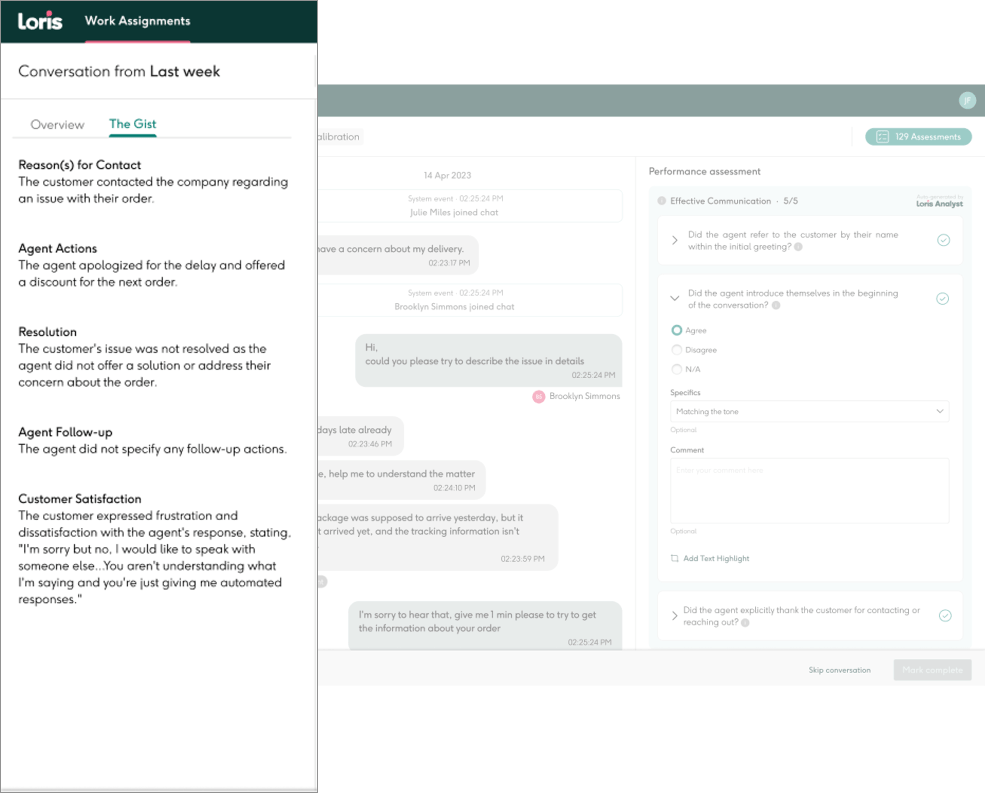
Task: Click the info icon beside Effective Communication
Action: pyautogui.click(x=662, y=201)
